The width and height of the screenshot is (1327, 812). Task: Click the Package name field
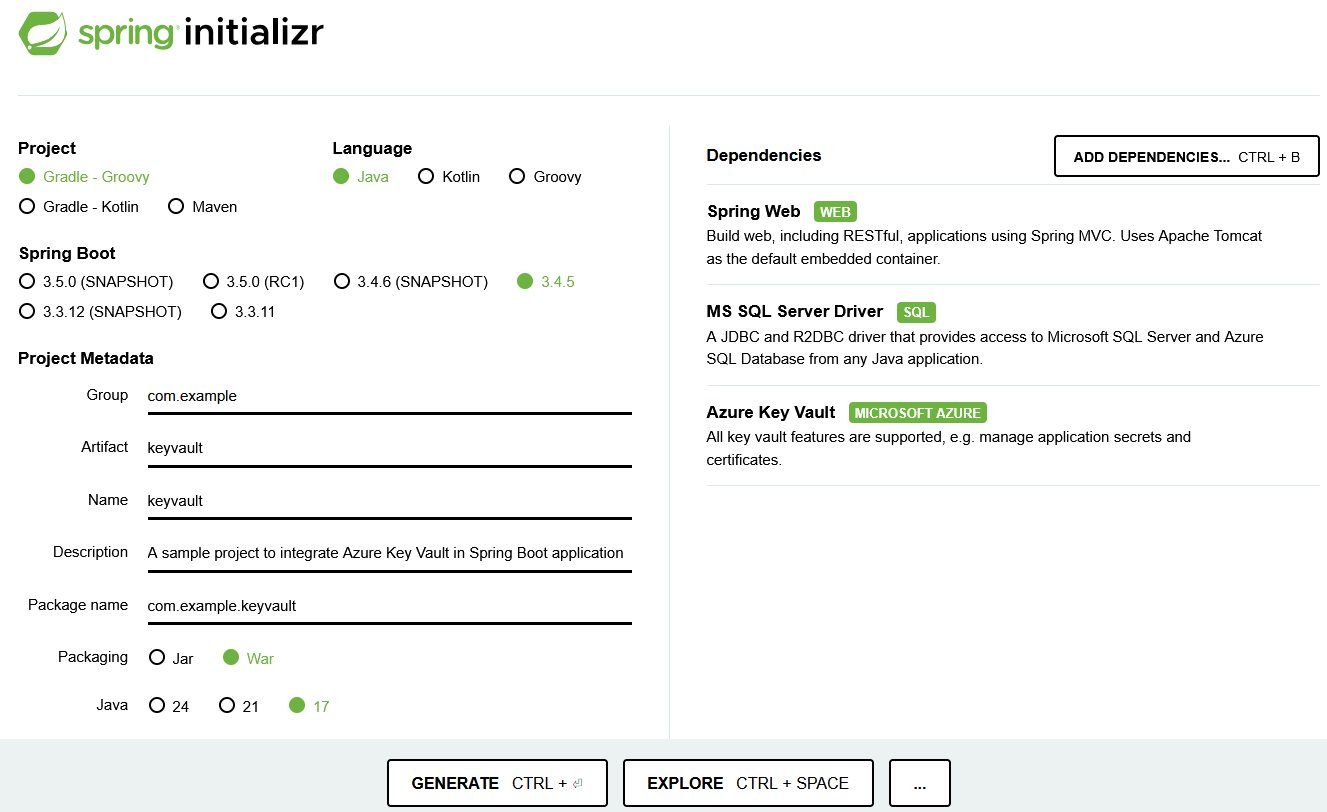coord(389,606)
